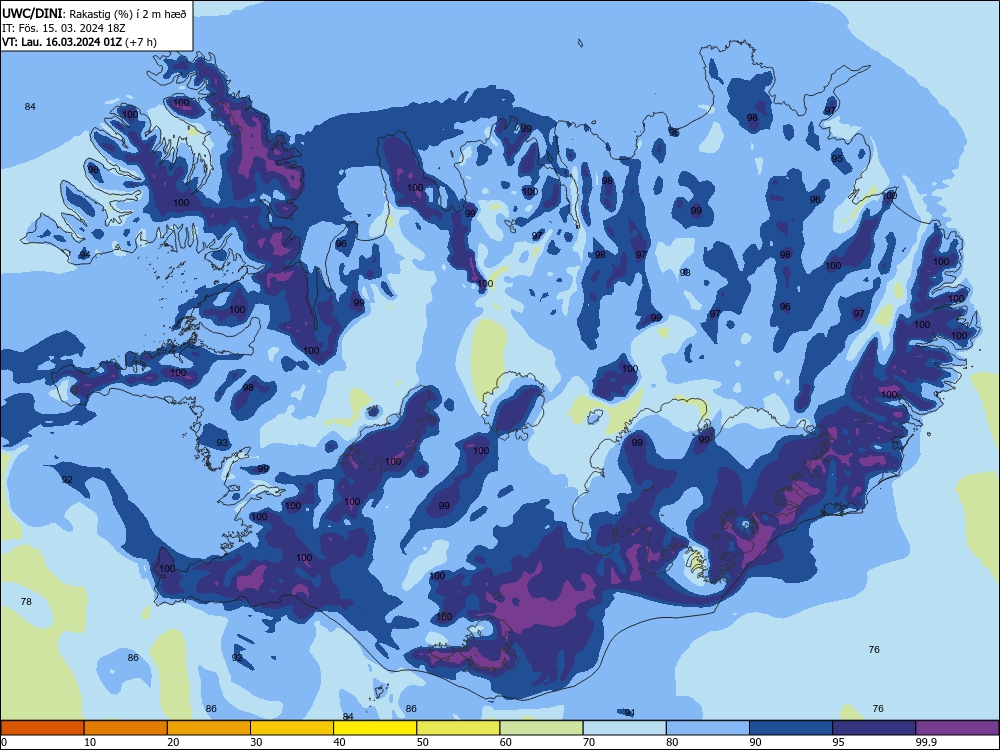Click the 0–10 dark orange legend swatch
This screenshot has width=1000, height=750.
click(x=42, y=728)
